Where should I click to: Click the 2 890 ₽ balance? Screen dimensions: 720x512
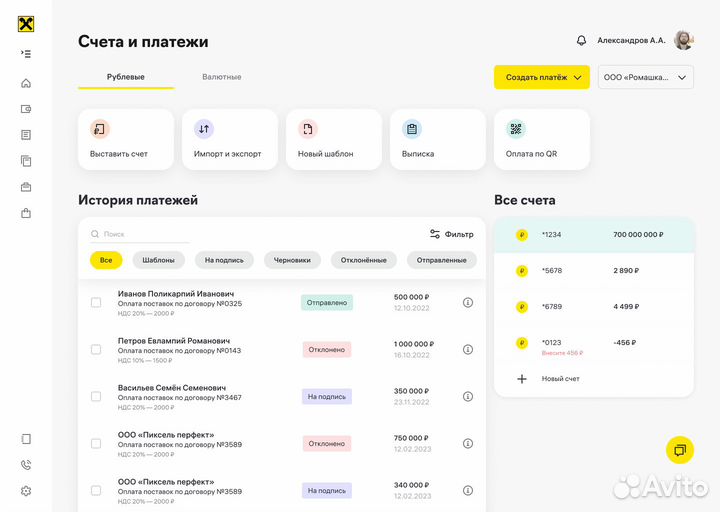[x=626, y=271]
